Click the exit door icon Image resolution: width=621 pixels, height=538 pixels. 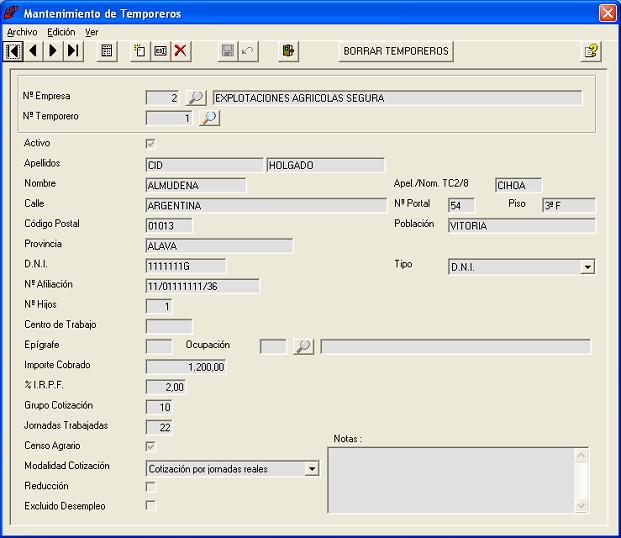click(288, 51)
